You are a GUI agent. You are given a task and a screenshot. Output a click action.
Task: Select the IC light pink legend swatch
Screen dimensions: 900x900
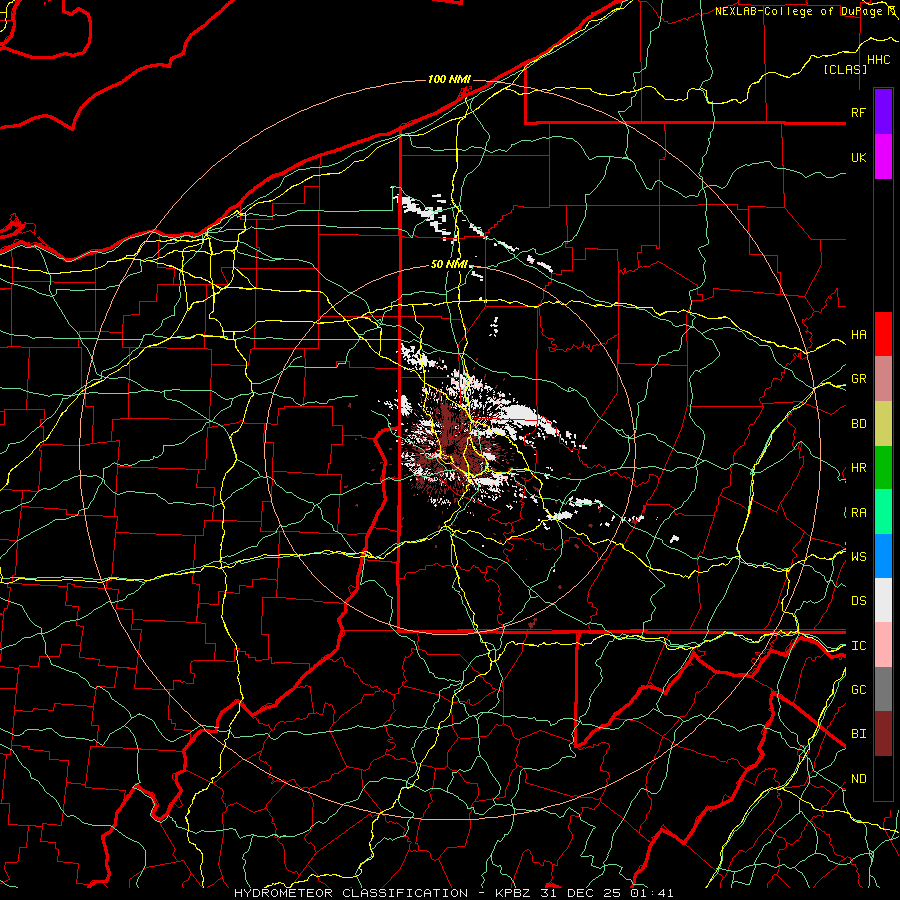[883, 645]
